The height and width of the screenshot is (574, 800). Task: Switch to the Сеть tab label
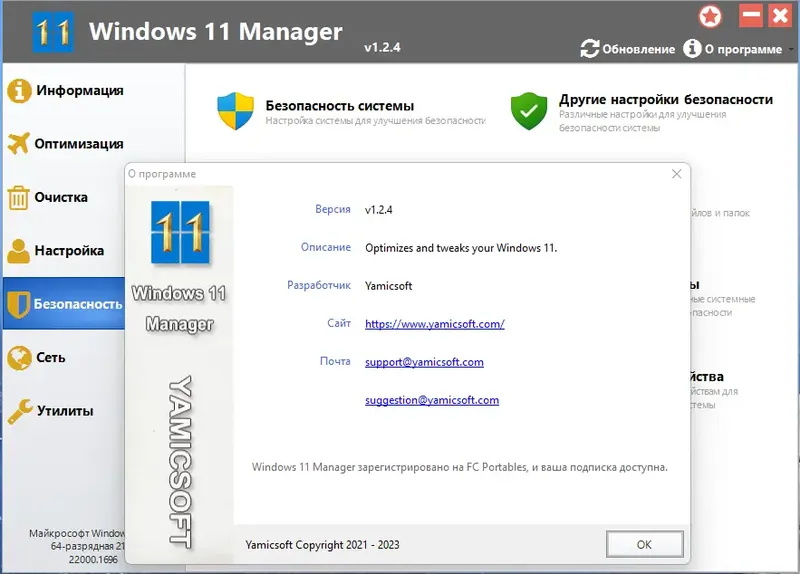[x=51, y=358]
